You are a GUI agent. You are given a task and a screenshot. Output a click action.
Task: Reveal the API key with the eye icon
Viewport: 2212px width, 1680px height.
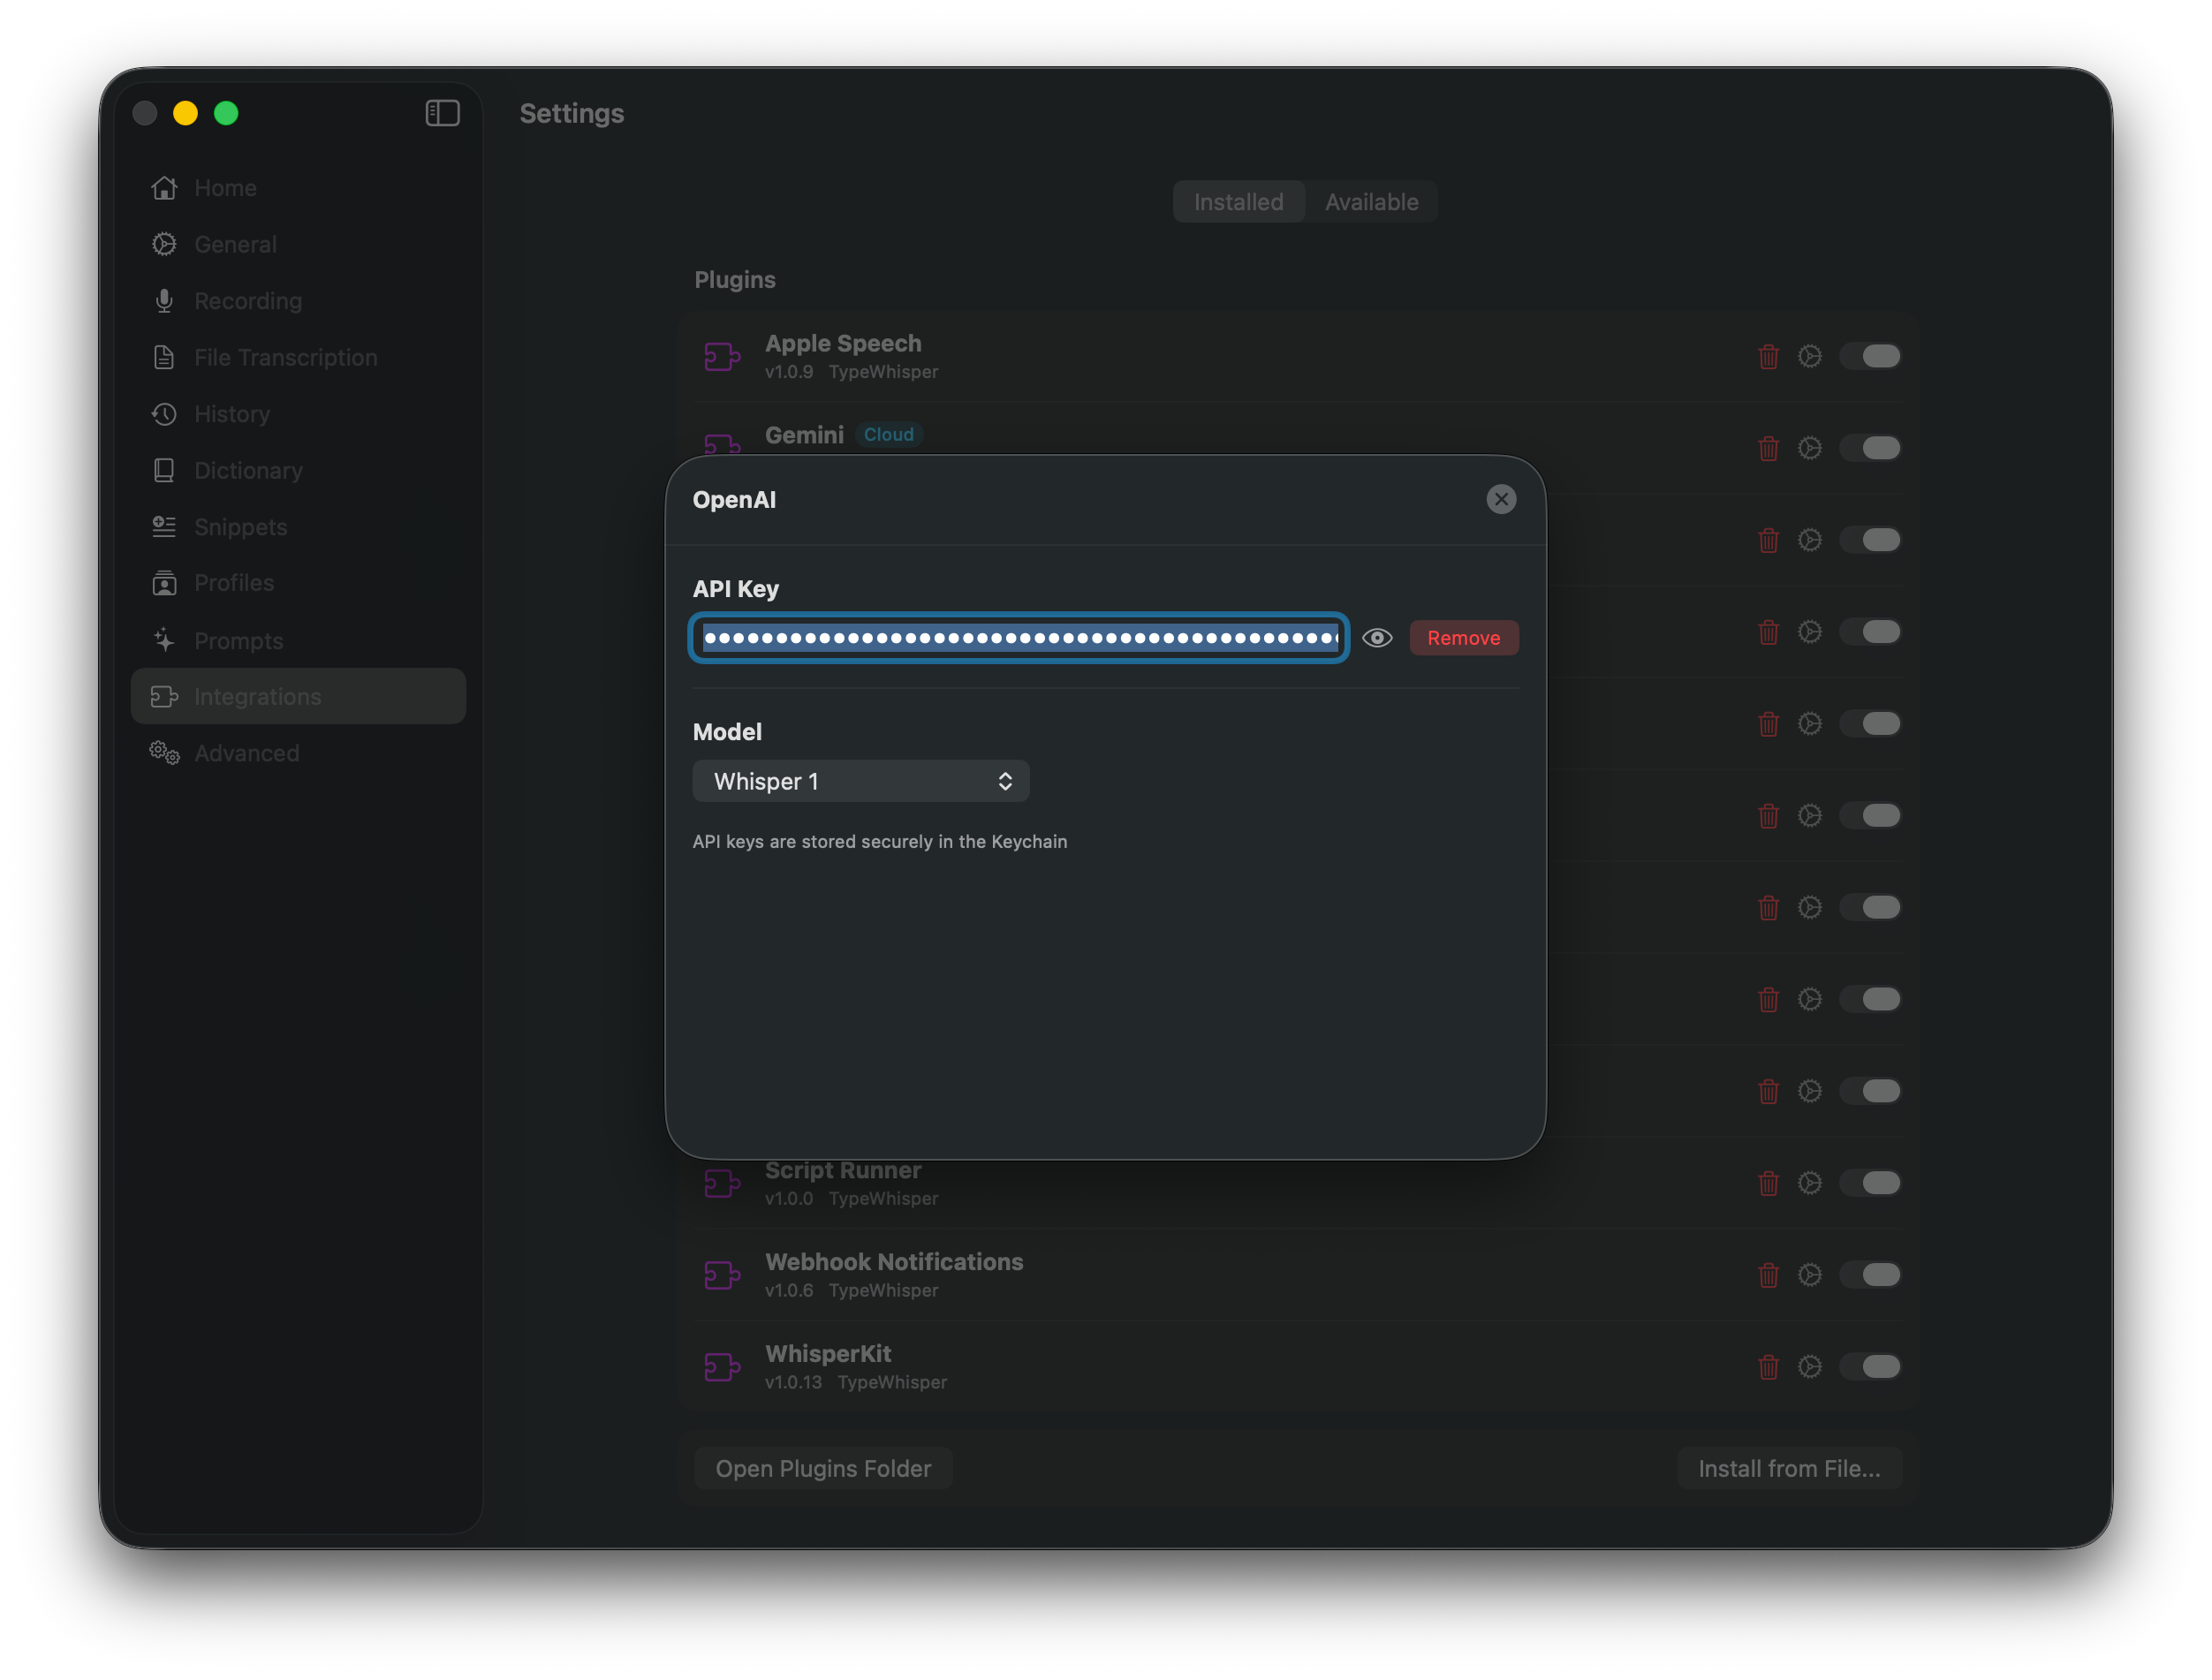1377,637
